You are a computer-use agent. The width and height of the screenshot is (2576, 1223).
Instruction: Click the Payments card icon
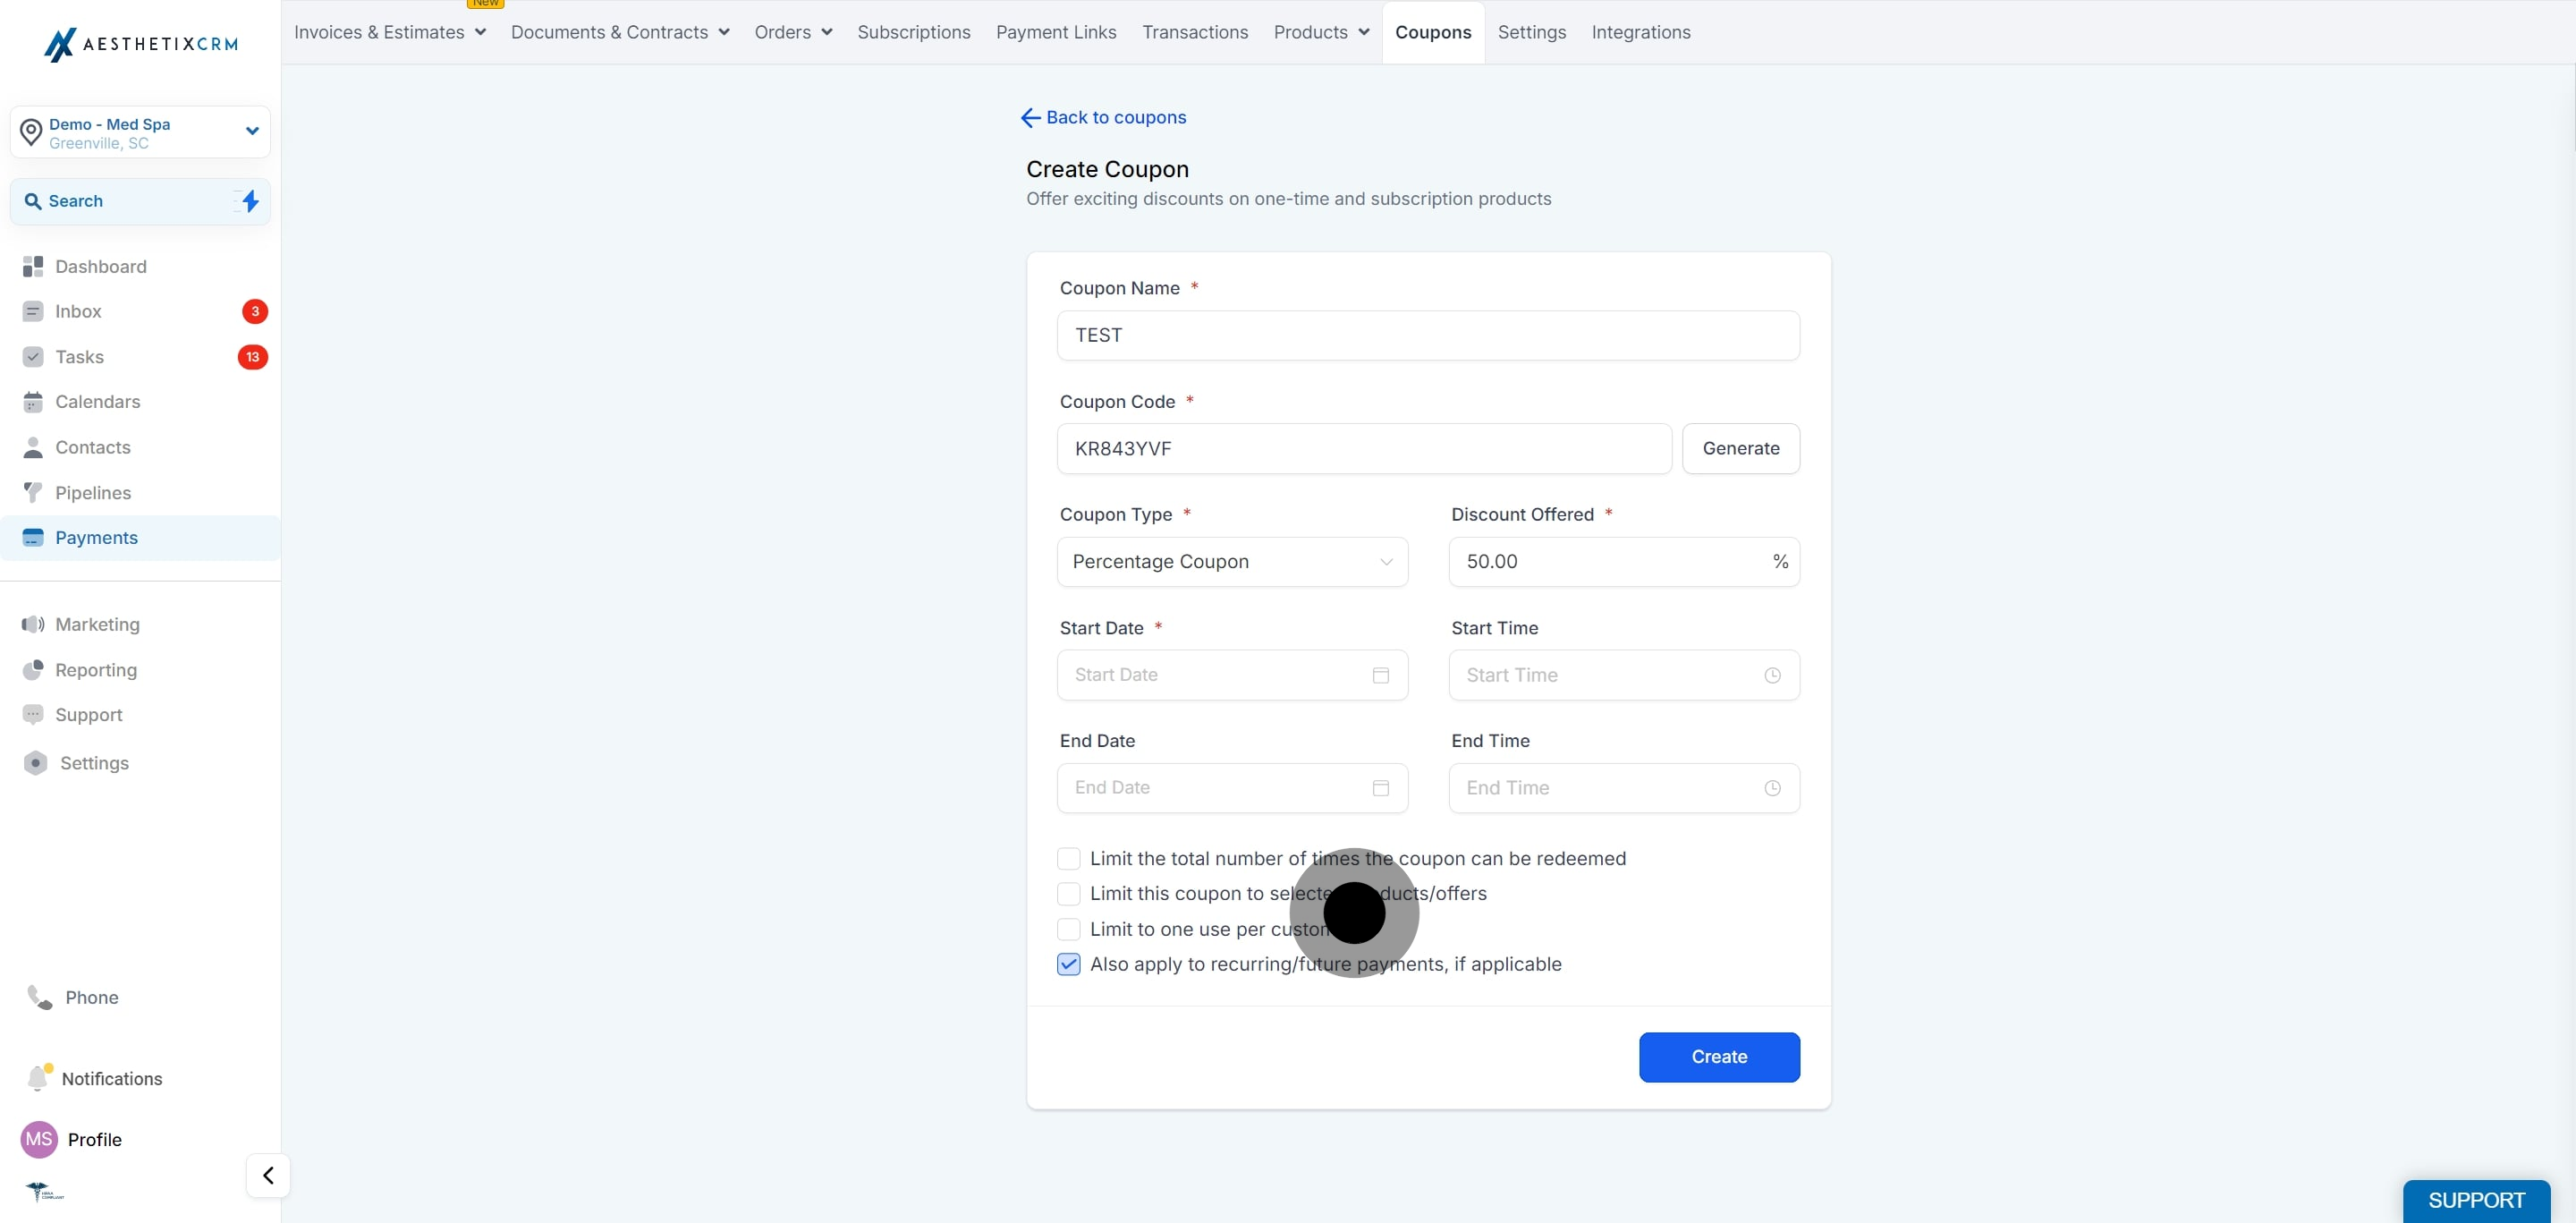pyautogui.click(x=33, y=538)
